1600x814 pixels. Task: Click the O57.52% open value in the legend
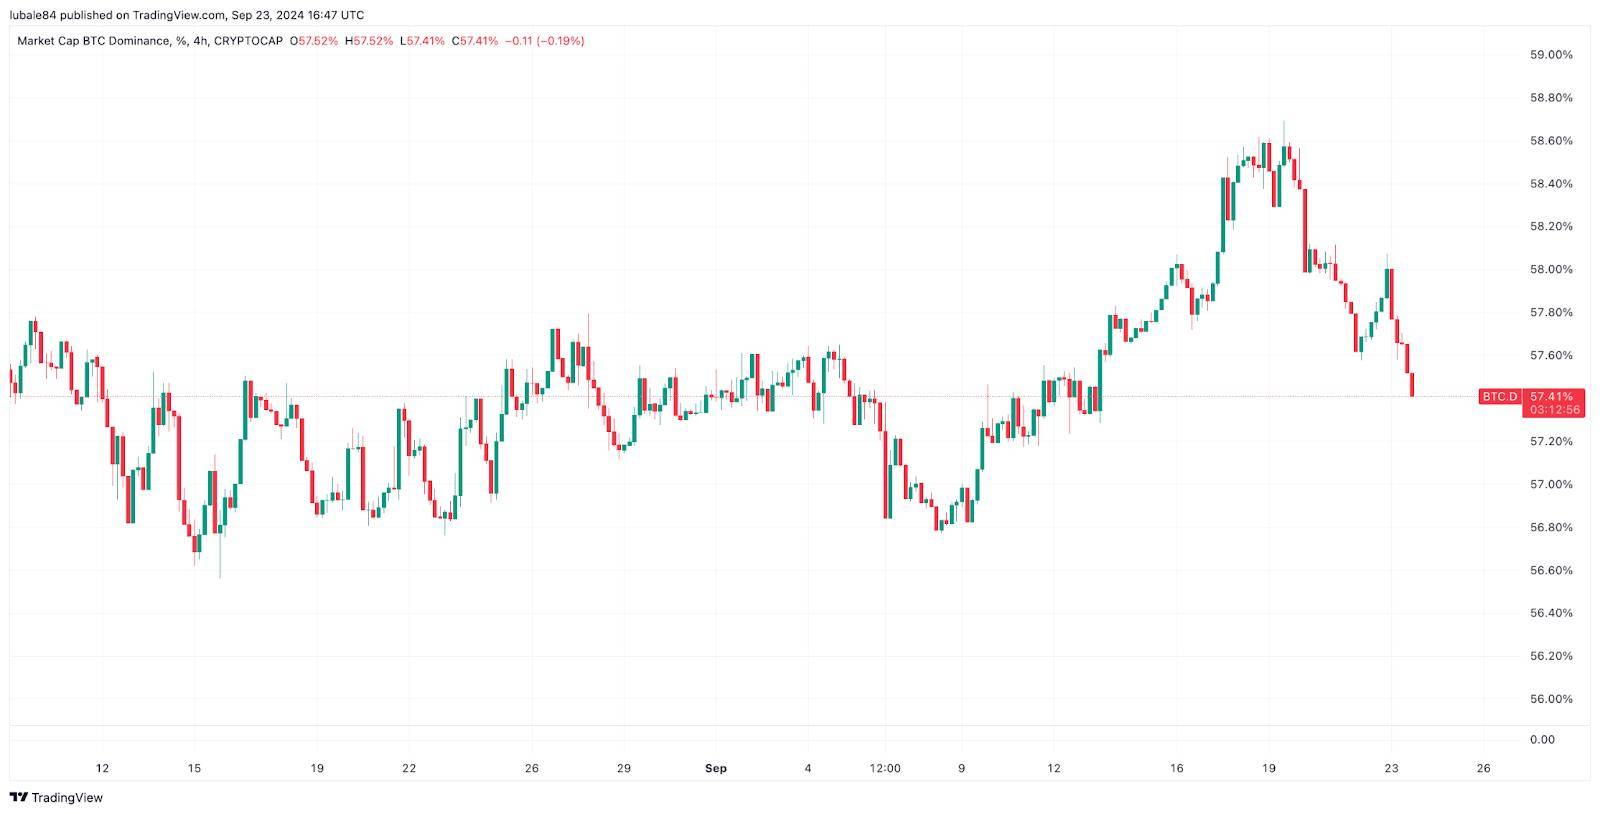coord(314,41)
